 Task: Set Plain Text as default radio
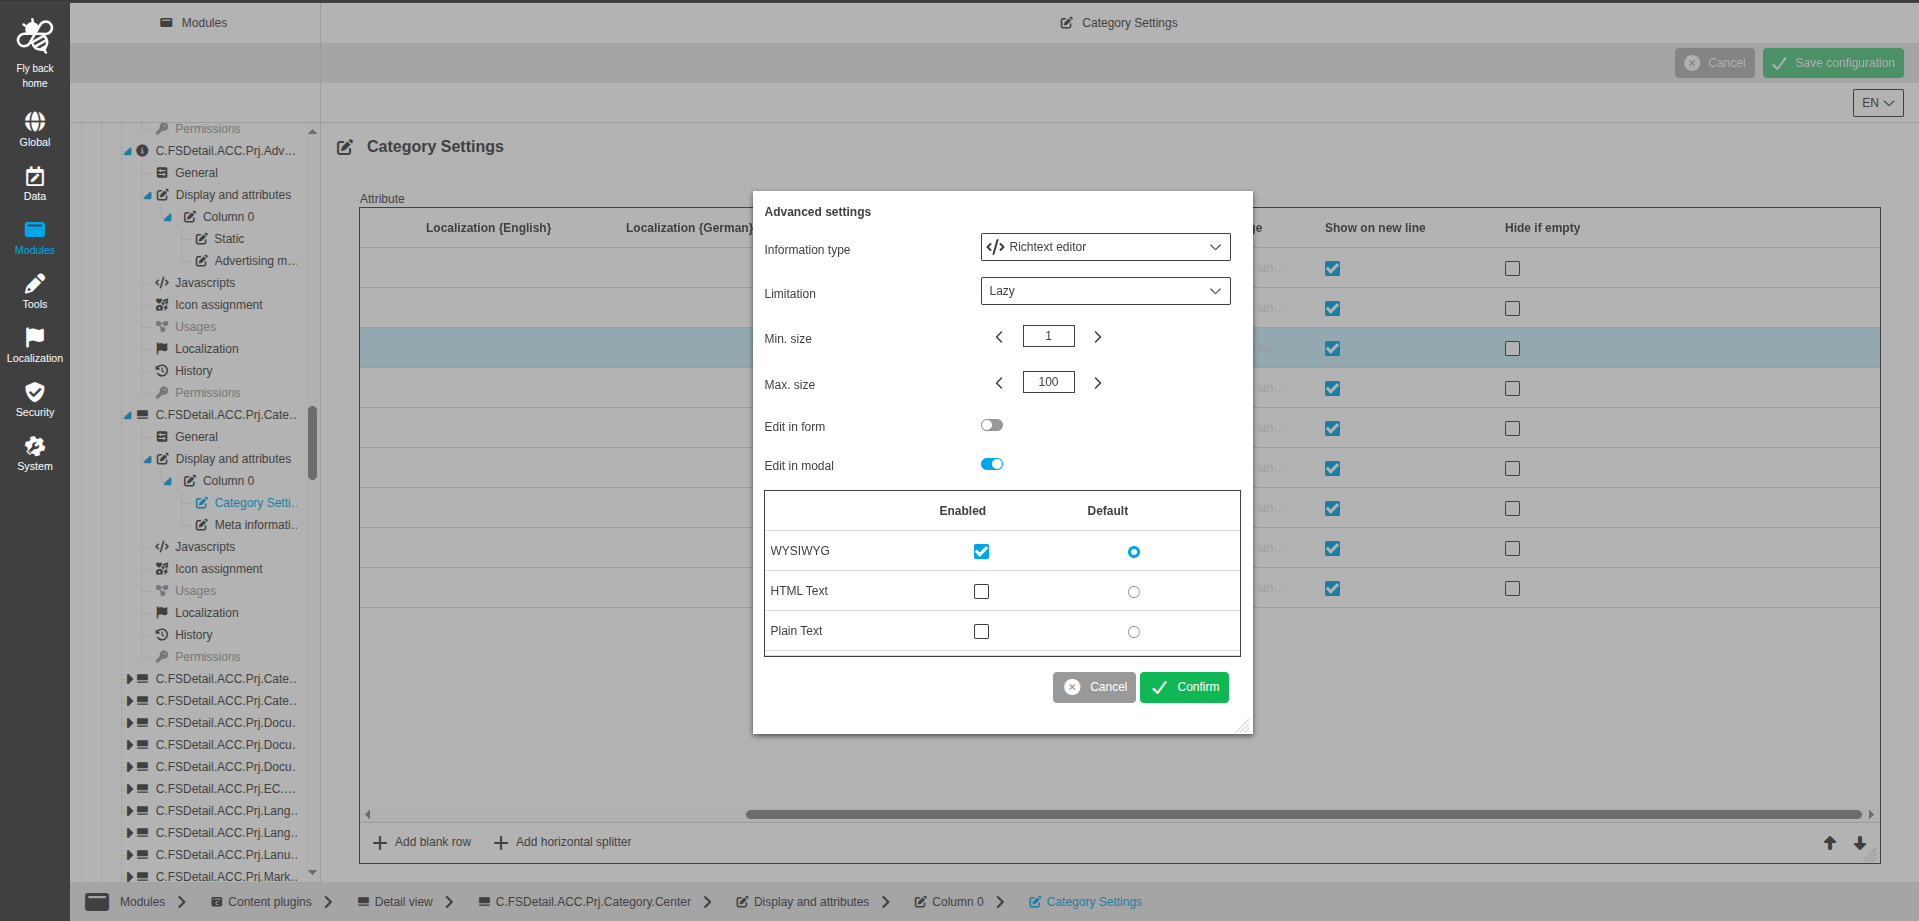click(x=1134, y=632)
